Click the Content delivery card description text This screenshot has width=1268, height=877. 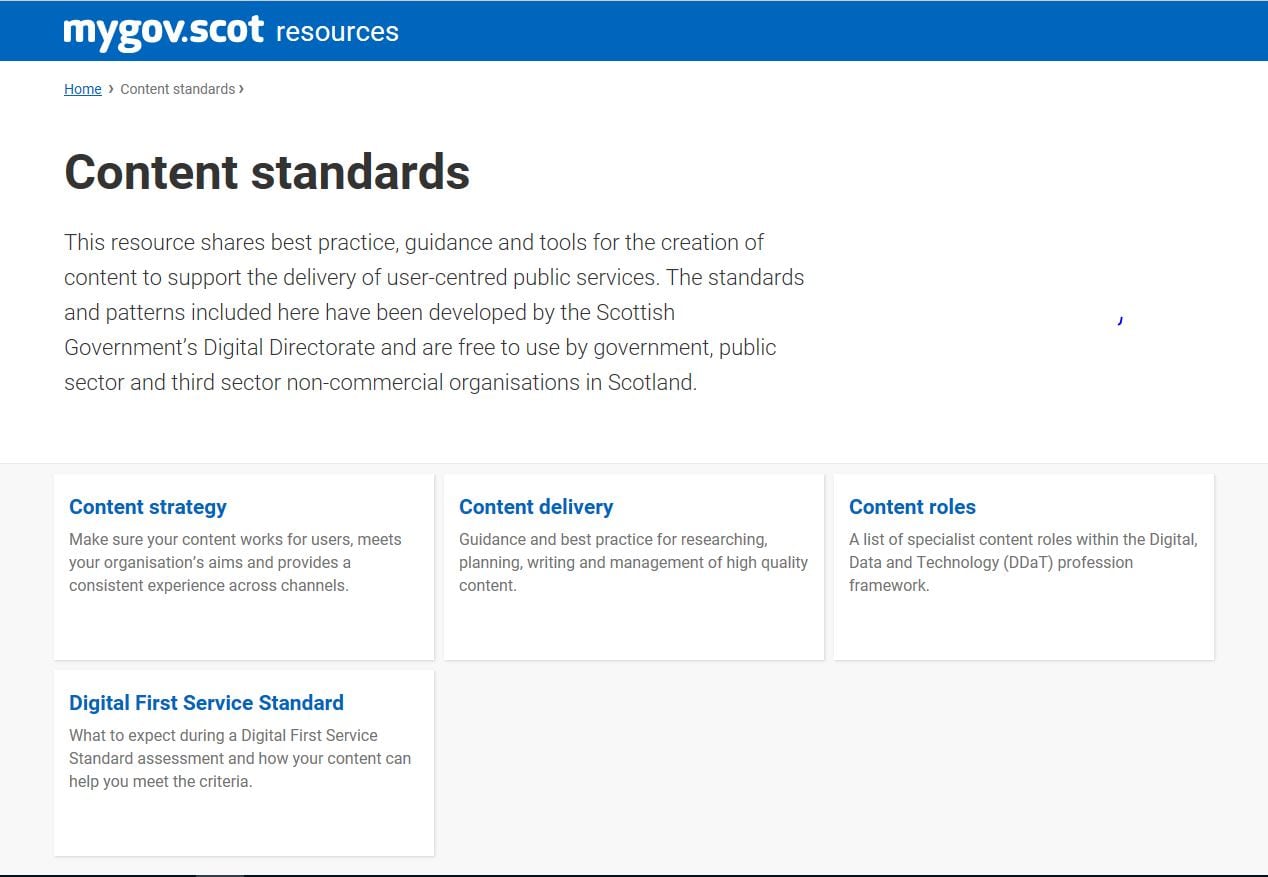(633, 562)
